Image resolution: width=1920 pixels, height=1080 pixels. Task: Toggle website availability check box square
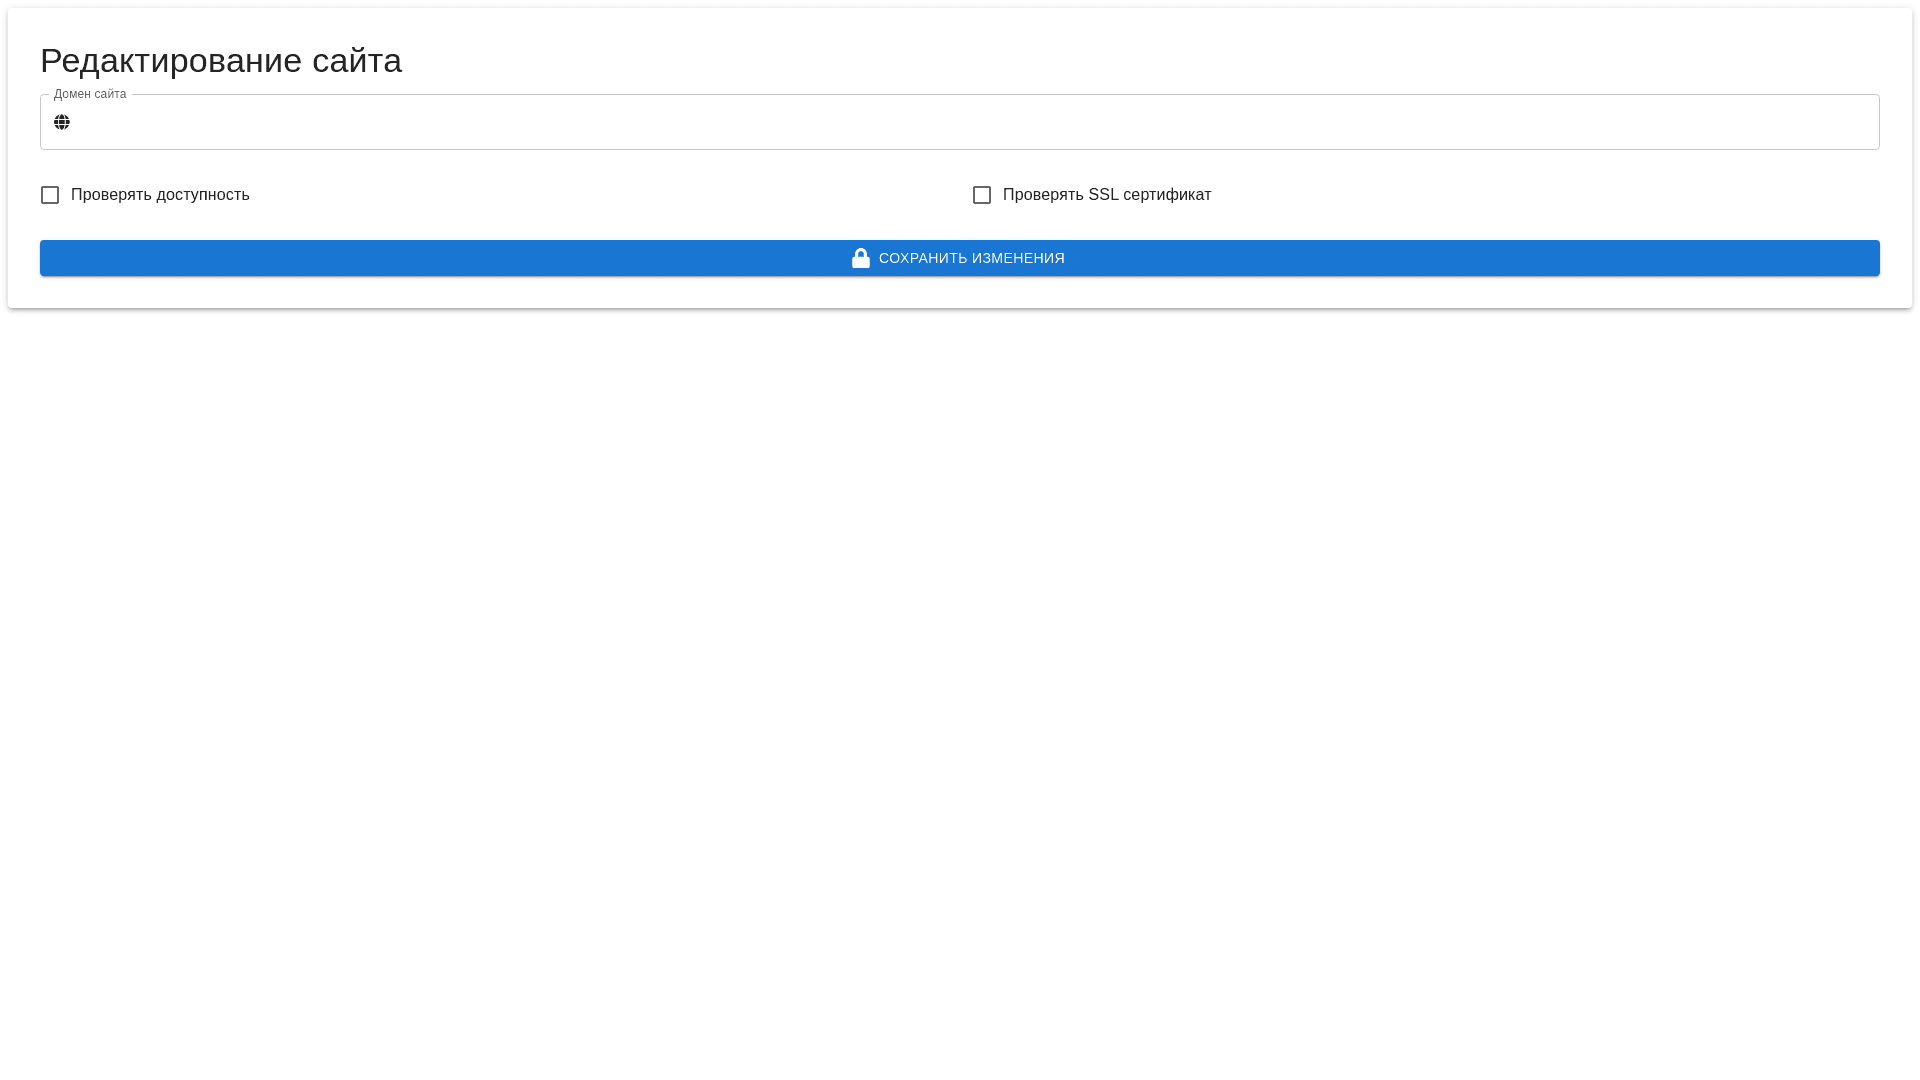pyautogui.click(x=50, y=195)
